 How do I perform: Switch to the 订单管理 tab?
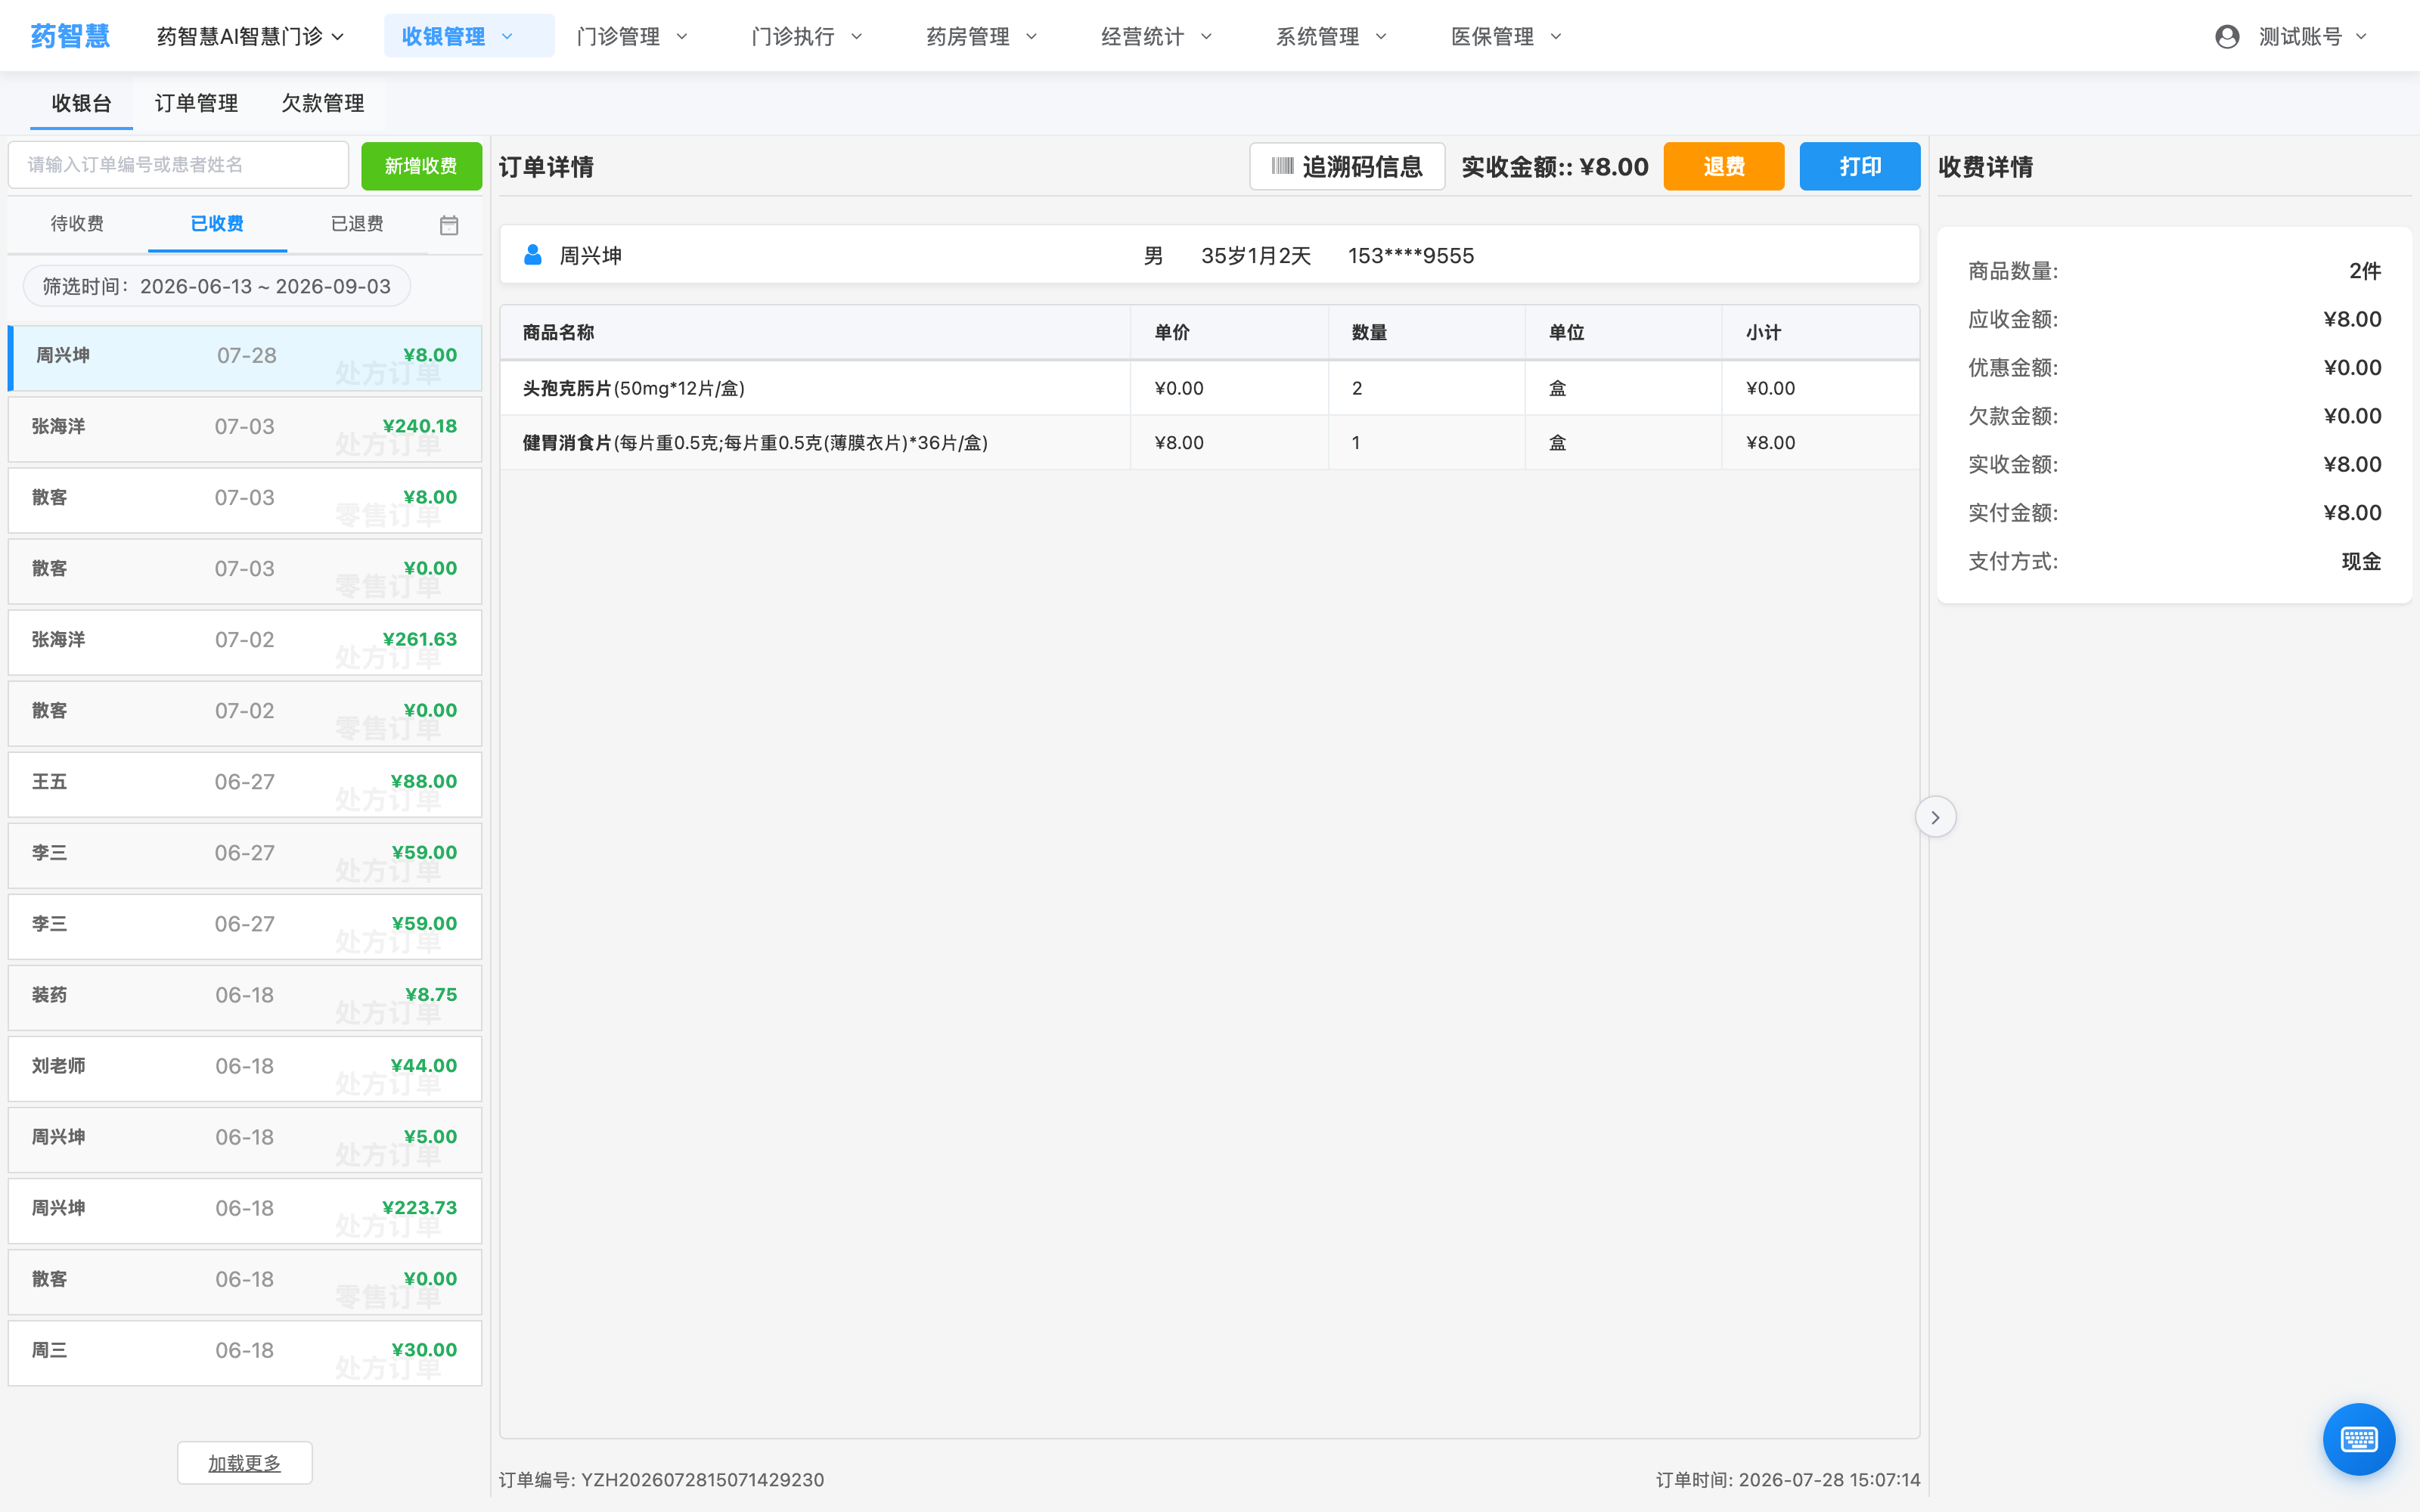click(196, 103)
